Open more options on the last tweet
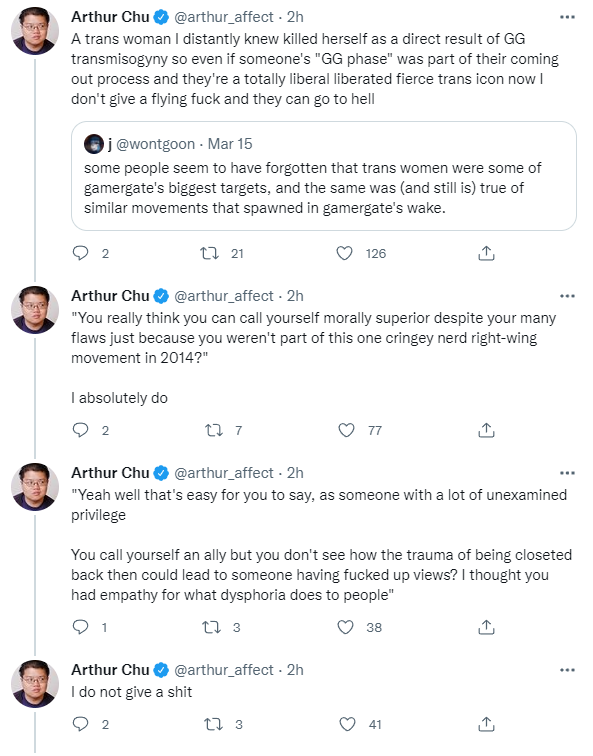The width and height of the screenshot is (593, 756). point(567,670)
